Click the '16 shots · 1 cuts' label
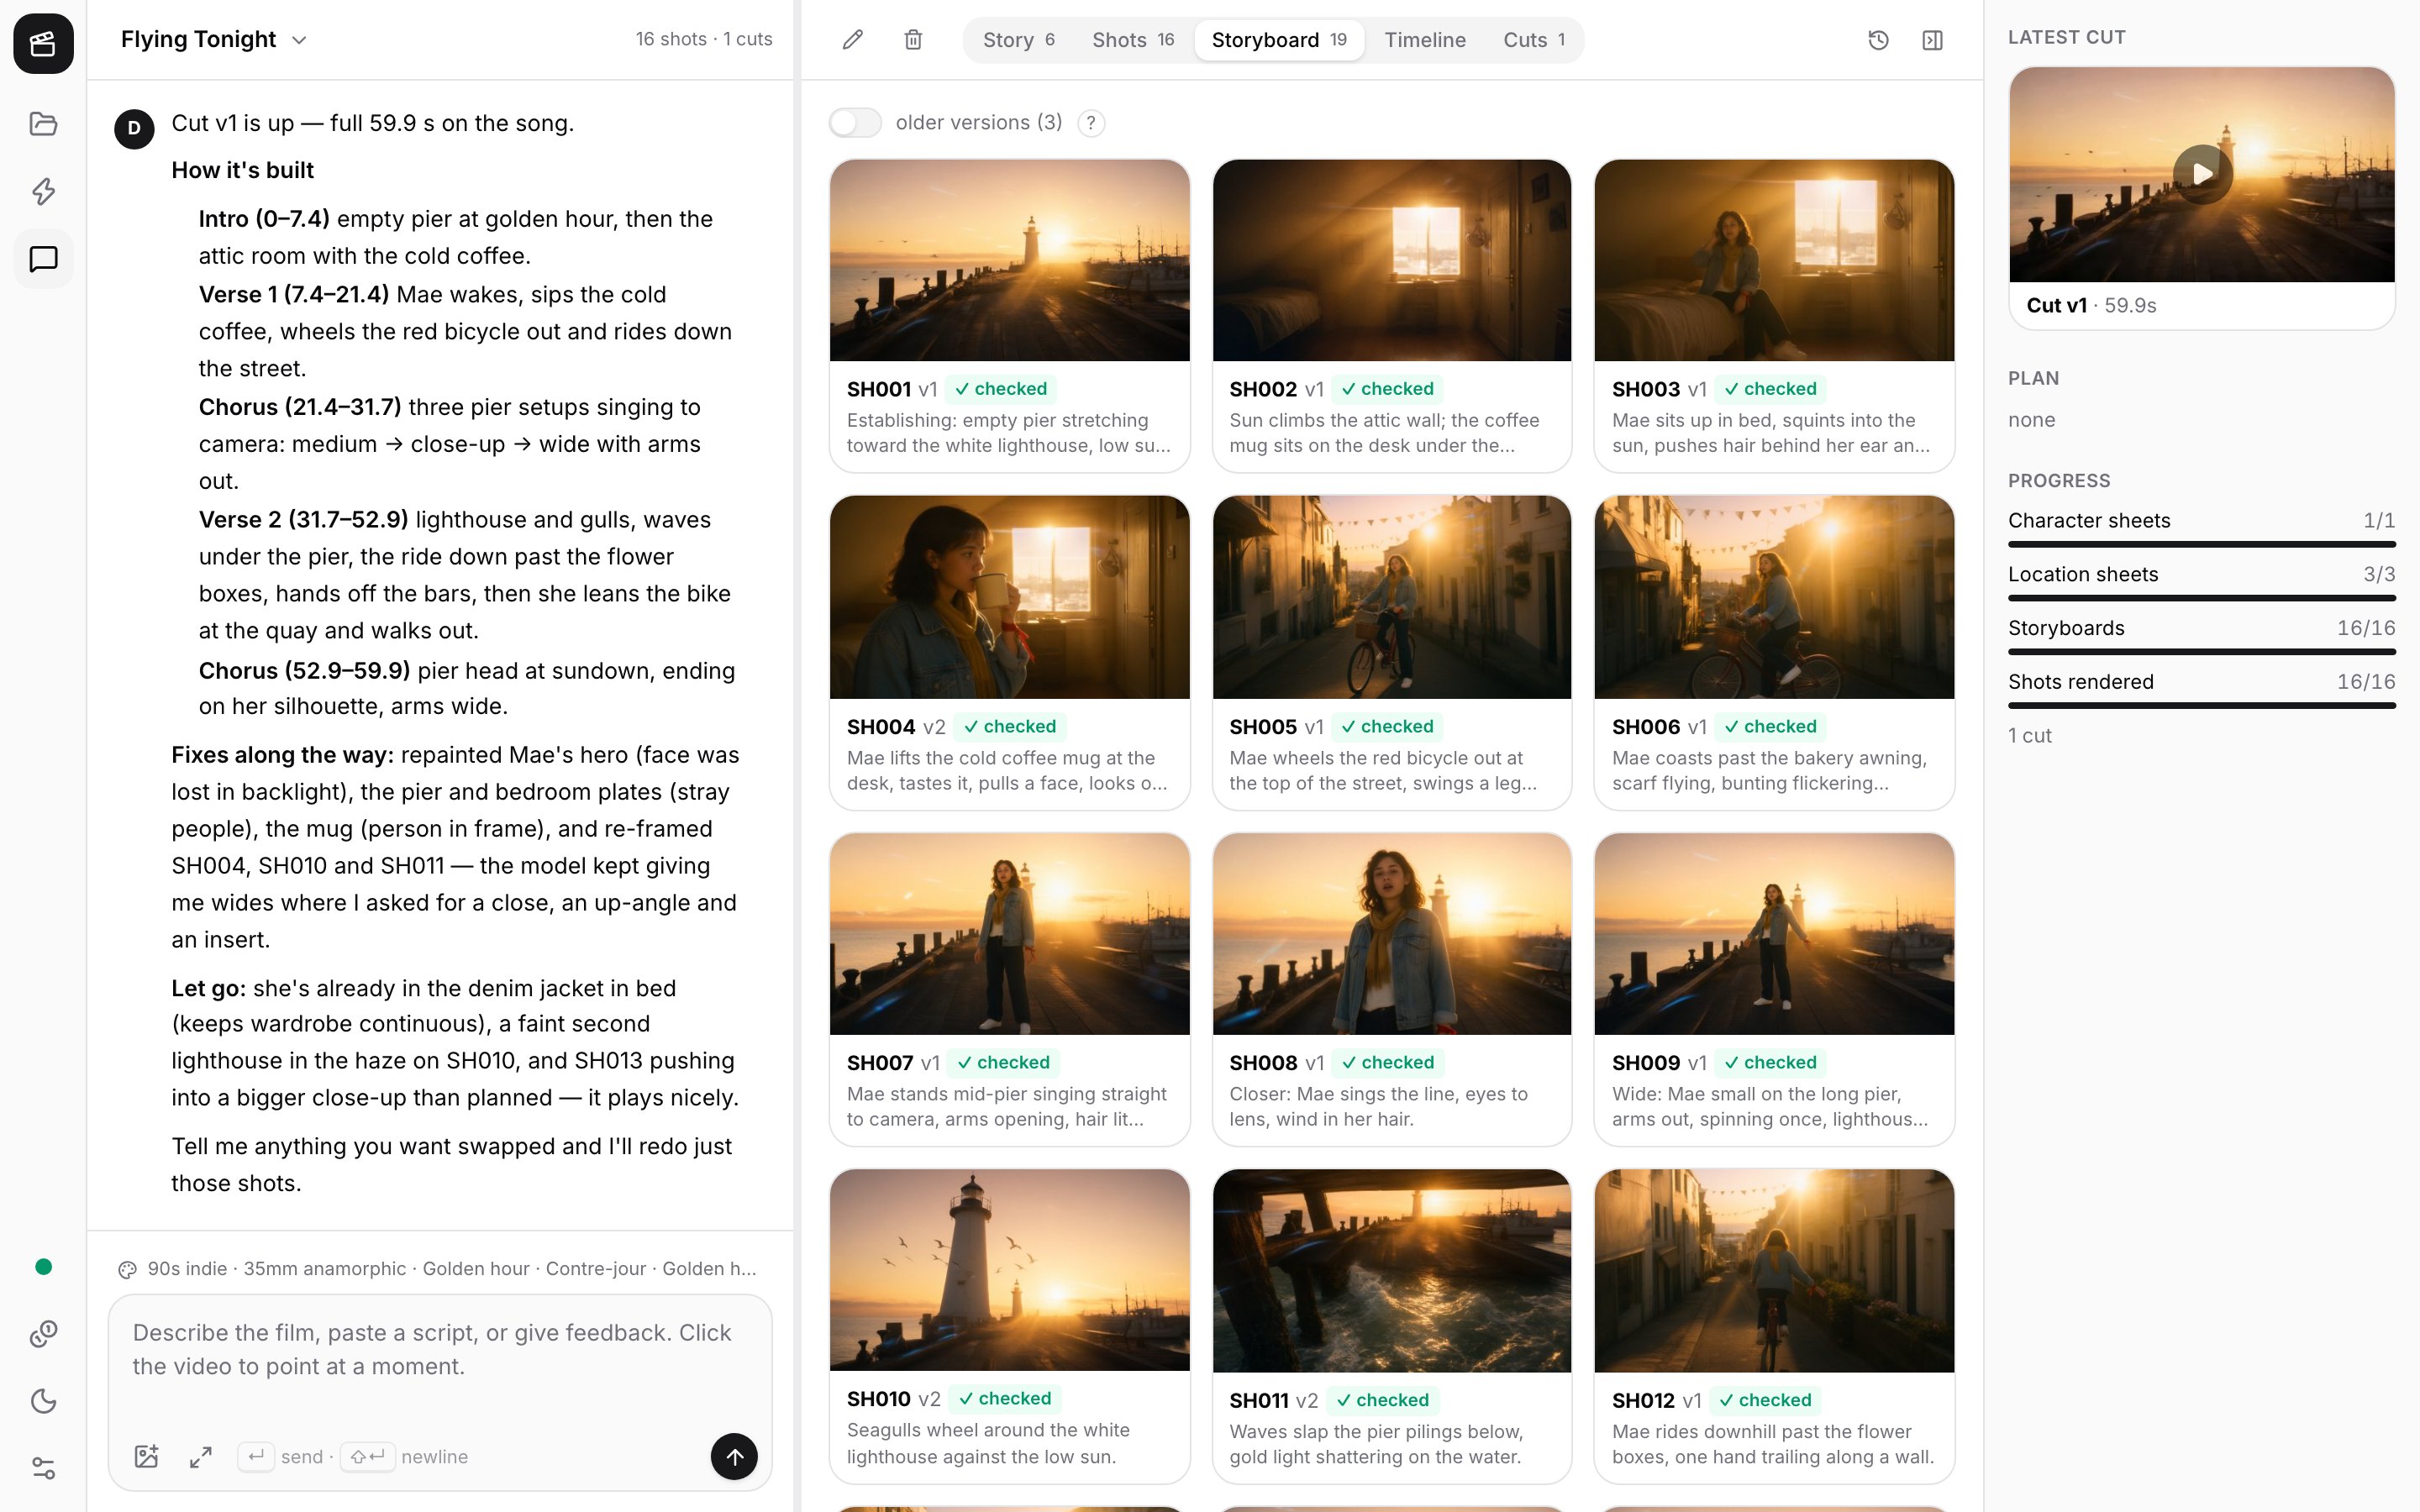Image resolution: width=2420 pixels, height=1512 pixels. click(704, 39)
